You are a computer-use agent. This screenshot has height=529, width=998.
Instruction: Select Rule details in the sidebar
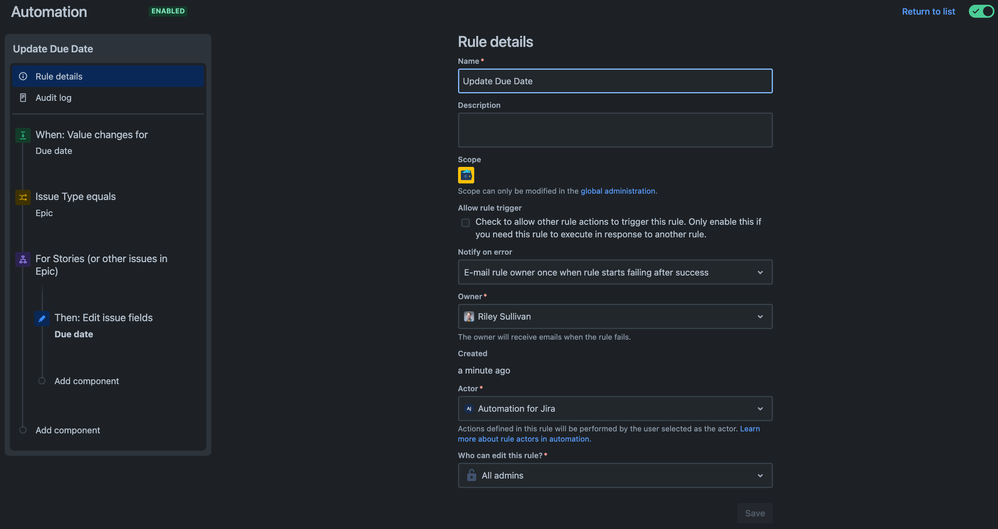click(x=108, y=76)
